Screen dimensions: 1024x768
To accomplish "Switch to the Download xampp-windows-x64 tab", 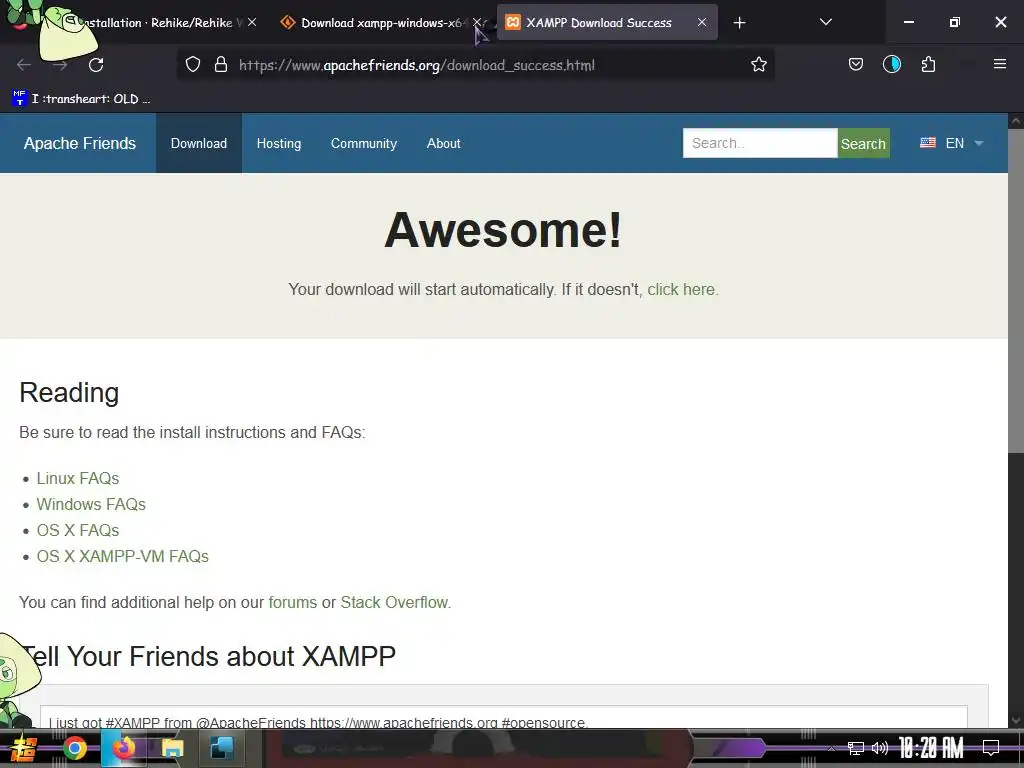I will [x=381, y=23].
